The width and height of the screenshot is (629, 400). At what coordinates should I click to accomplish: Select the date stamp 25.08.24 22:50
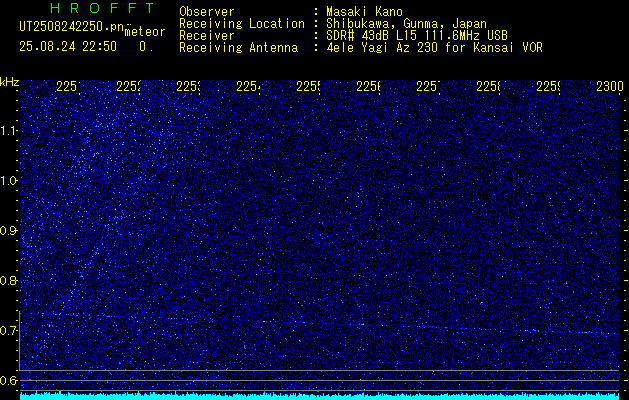68,47
